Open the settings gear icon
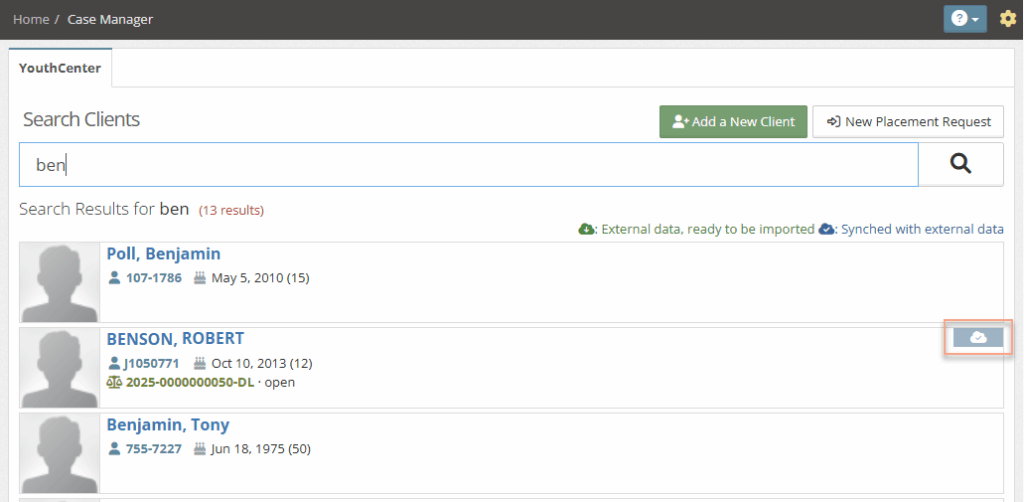Screen dimensions: 1024x502 tap(1008, 19)
